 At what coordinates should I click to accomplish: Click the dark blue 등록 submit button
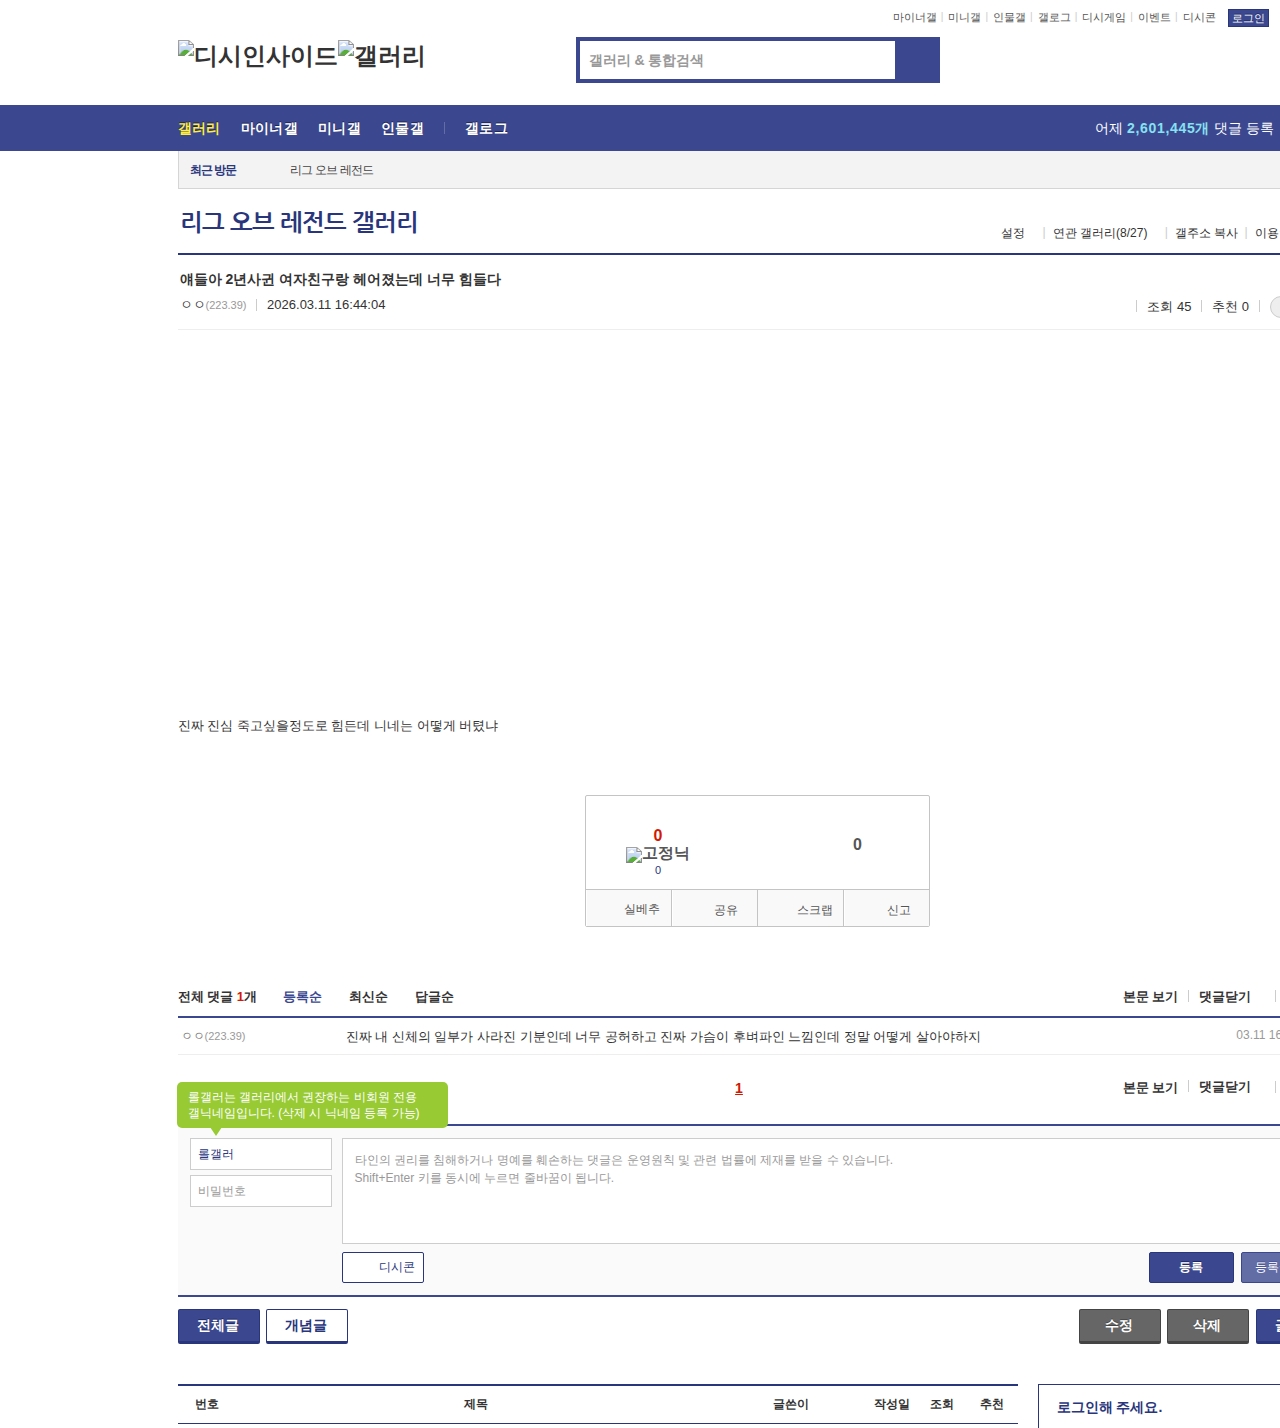[1191, 1267]
